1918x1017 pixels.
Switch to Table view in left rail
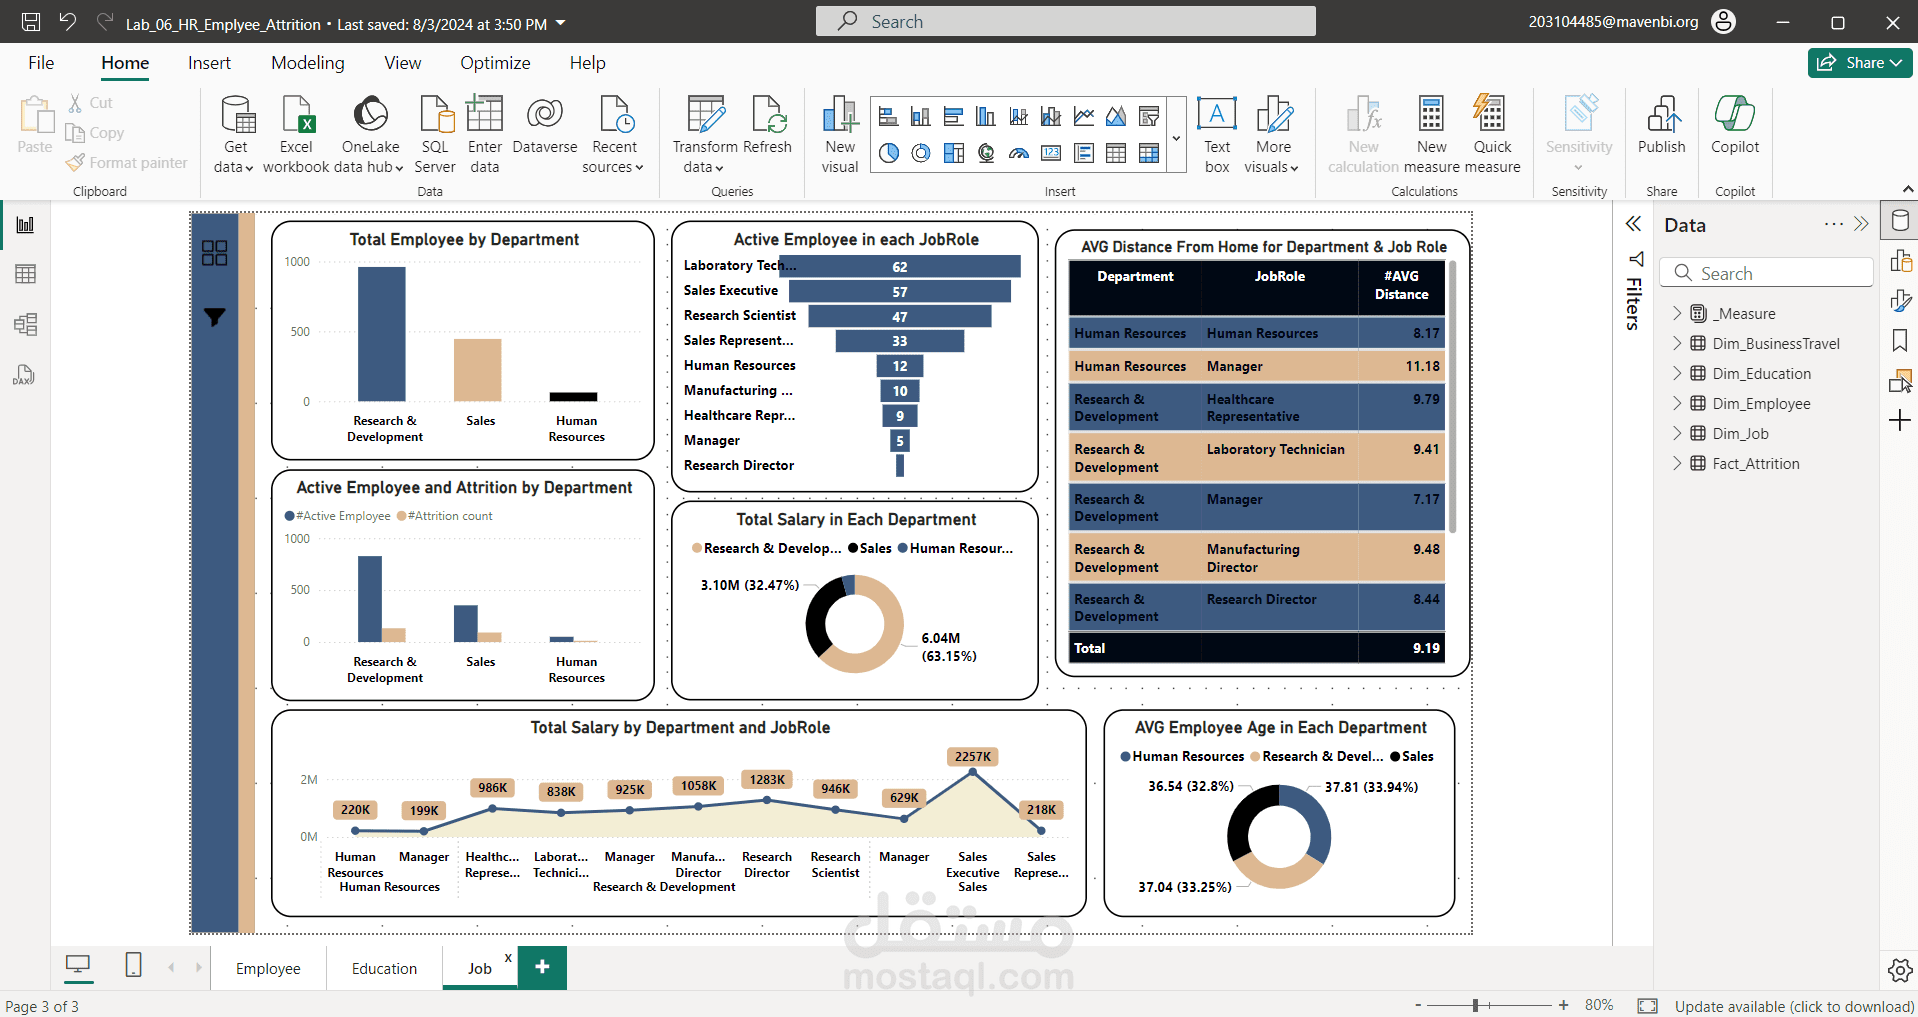click(x=25, y=274)
